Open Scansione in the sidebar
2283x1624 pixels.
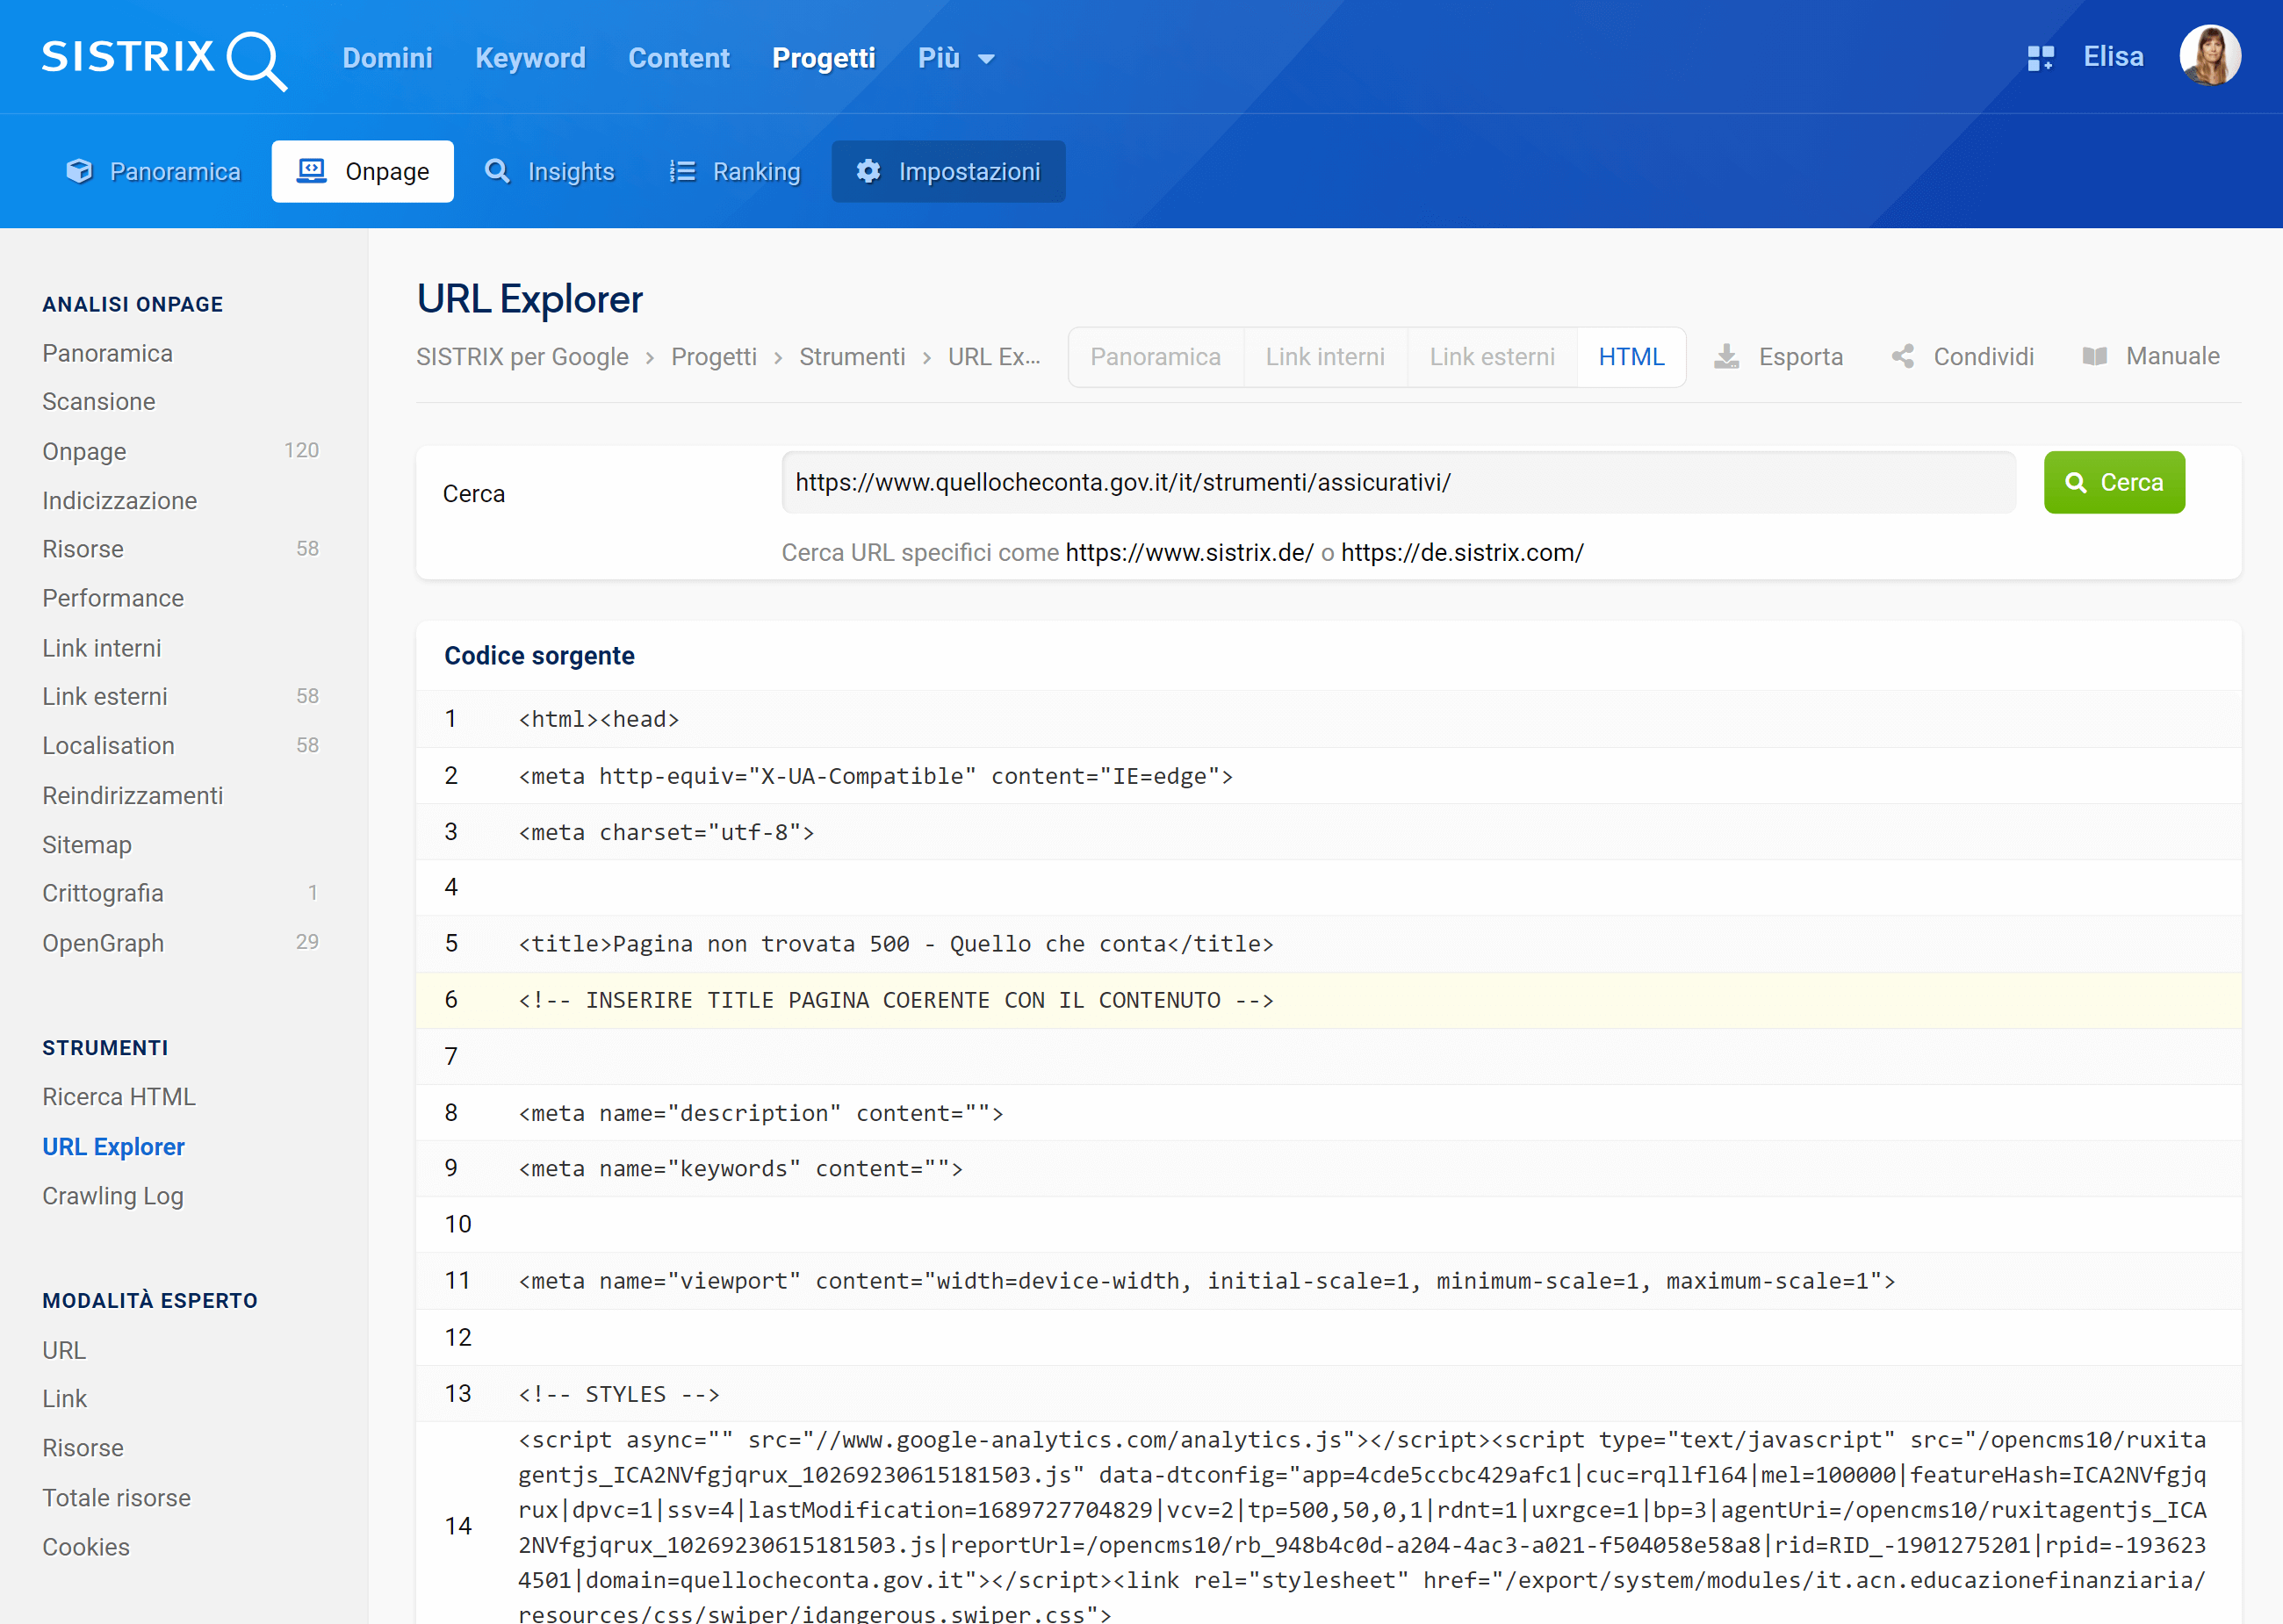99,401
